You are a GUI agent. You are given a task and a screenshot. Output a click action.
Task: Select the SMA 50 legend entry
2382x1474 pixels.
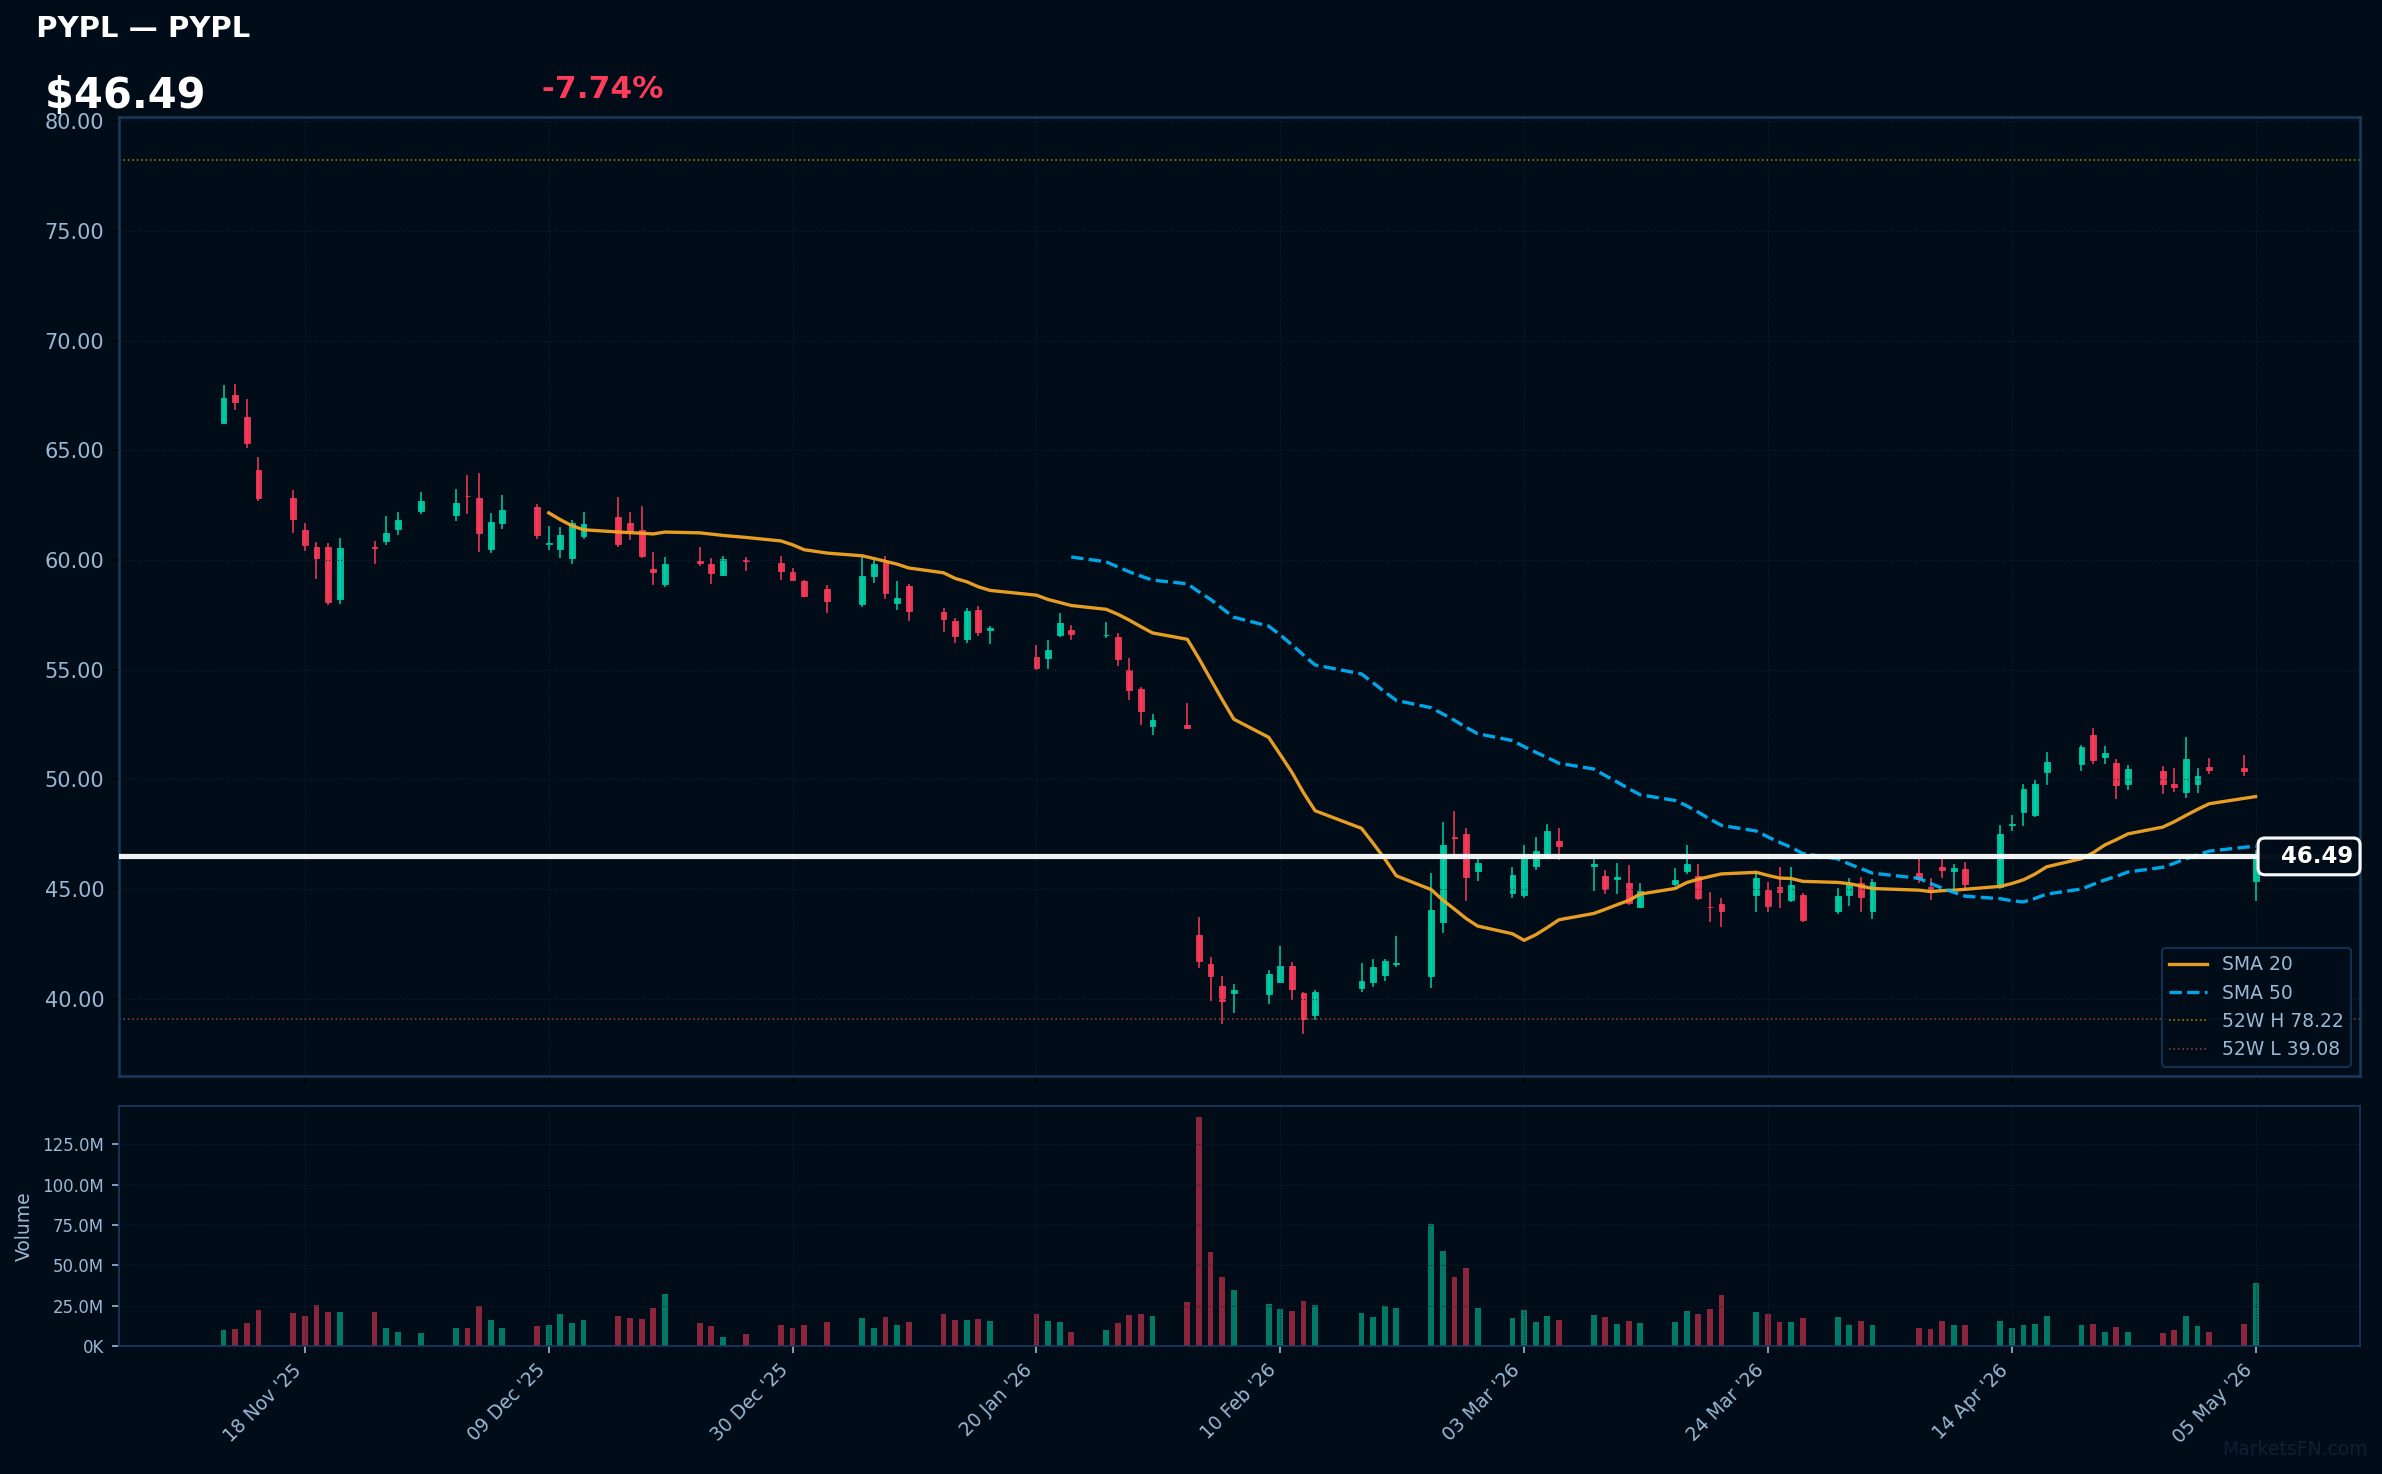2257,993
